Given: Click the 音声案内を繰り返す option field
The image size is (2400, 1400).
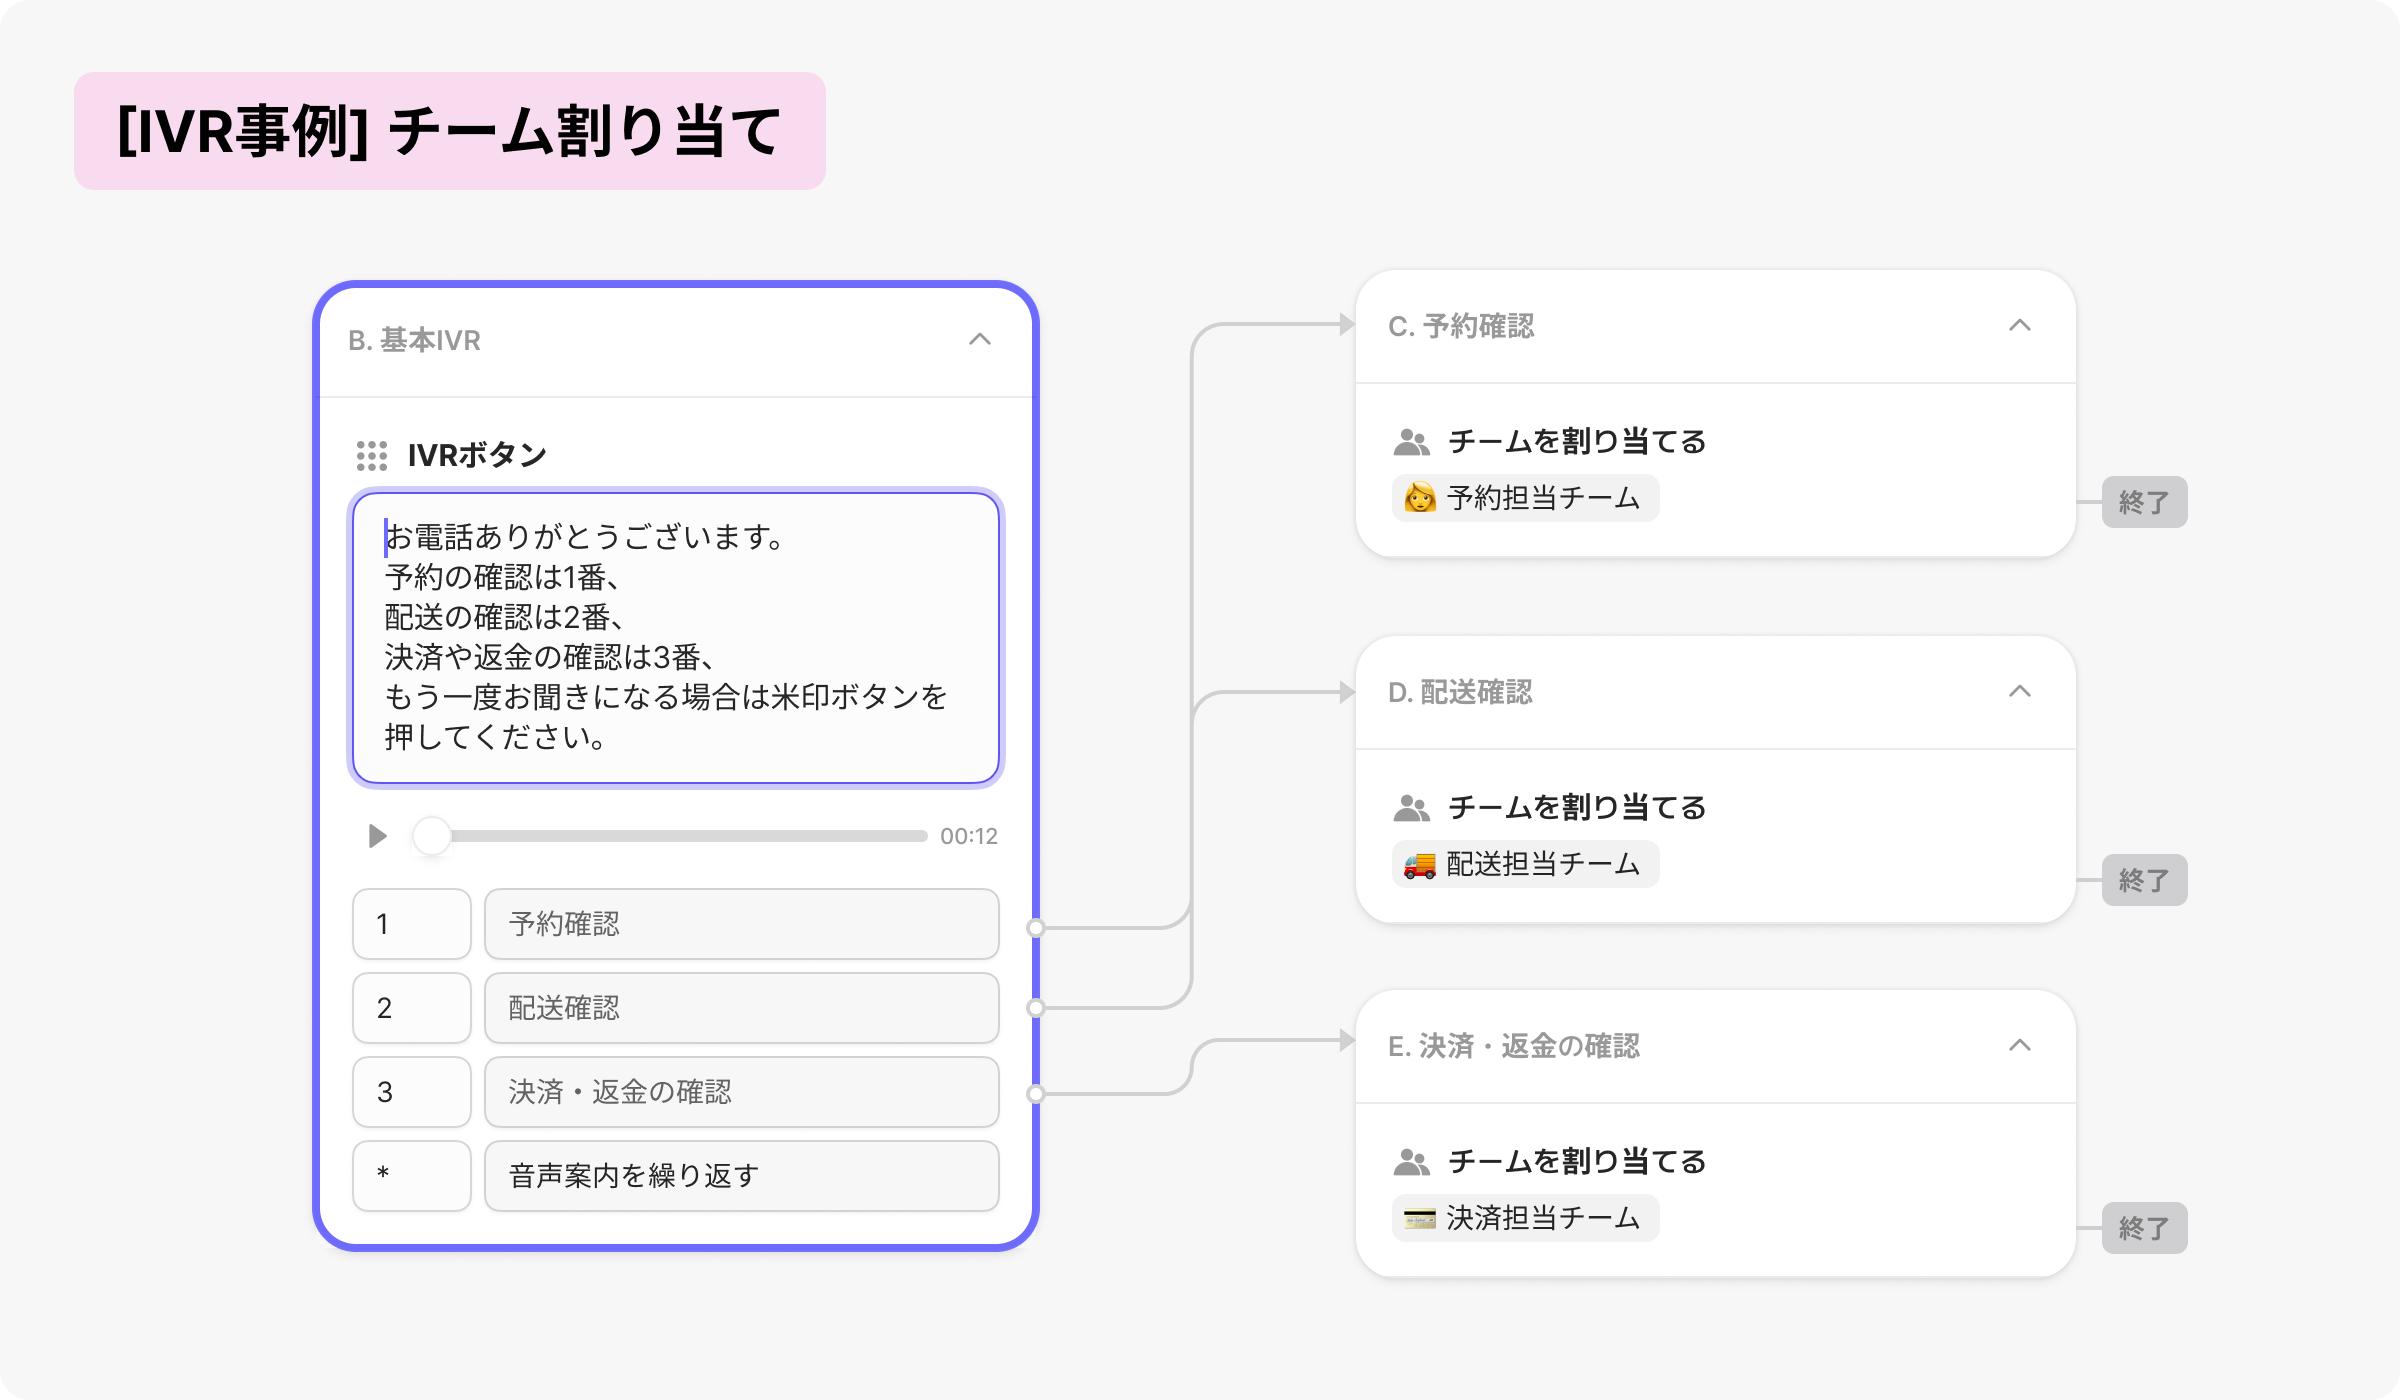Looking at the screenshot, I should click(x=741, y=1176).
